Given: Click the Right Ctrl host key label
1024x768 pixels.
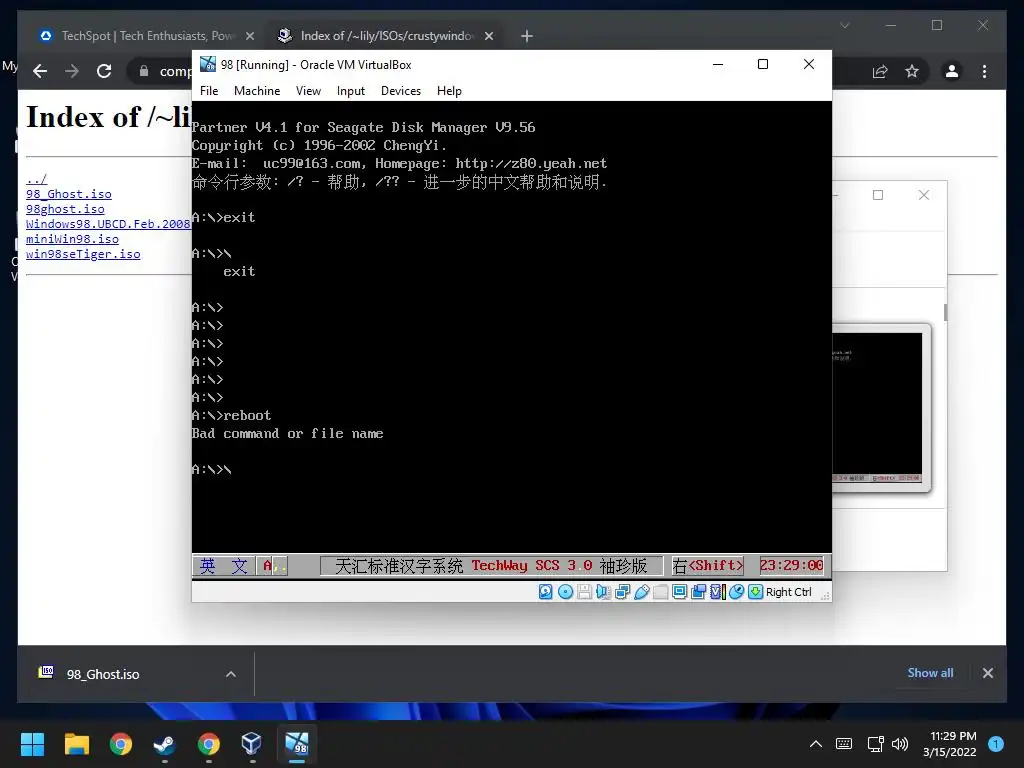Looking at the screenshot, I should (788, 592).
